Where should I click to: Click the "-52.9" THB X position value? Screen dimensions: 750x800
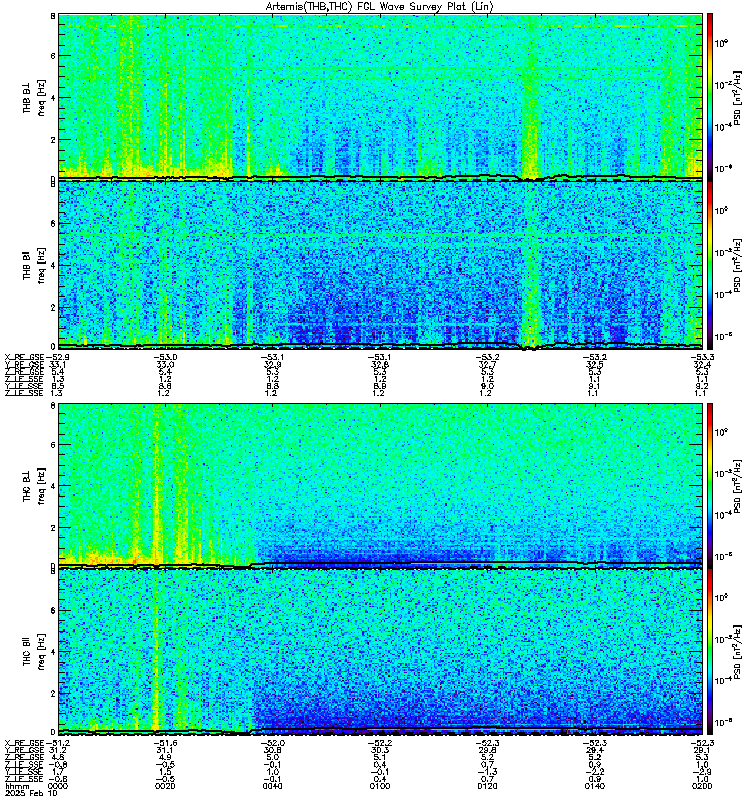click(58, 357)
